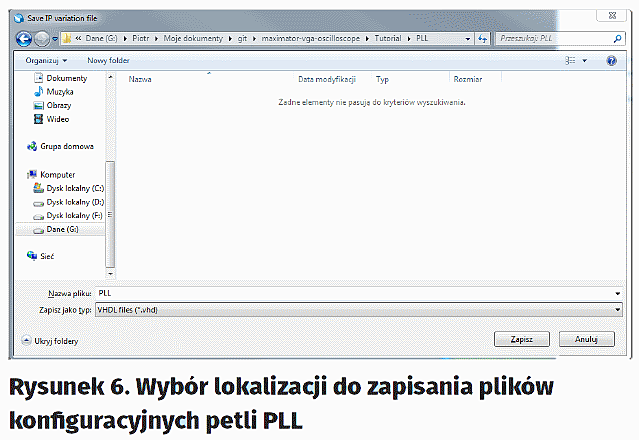Image resolution: width=639 pixels, height=440 pixels.
Task: Select Dysk lokalny (C:) drive
Action: coord(74,188)
